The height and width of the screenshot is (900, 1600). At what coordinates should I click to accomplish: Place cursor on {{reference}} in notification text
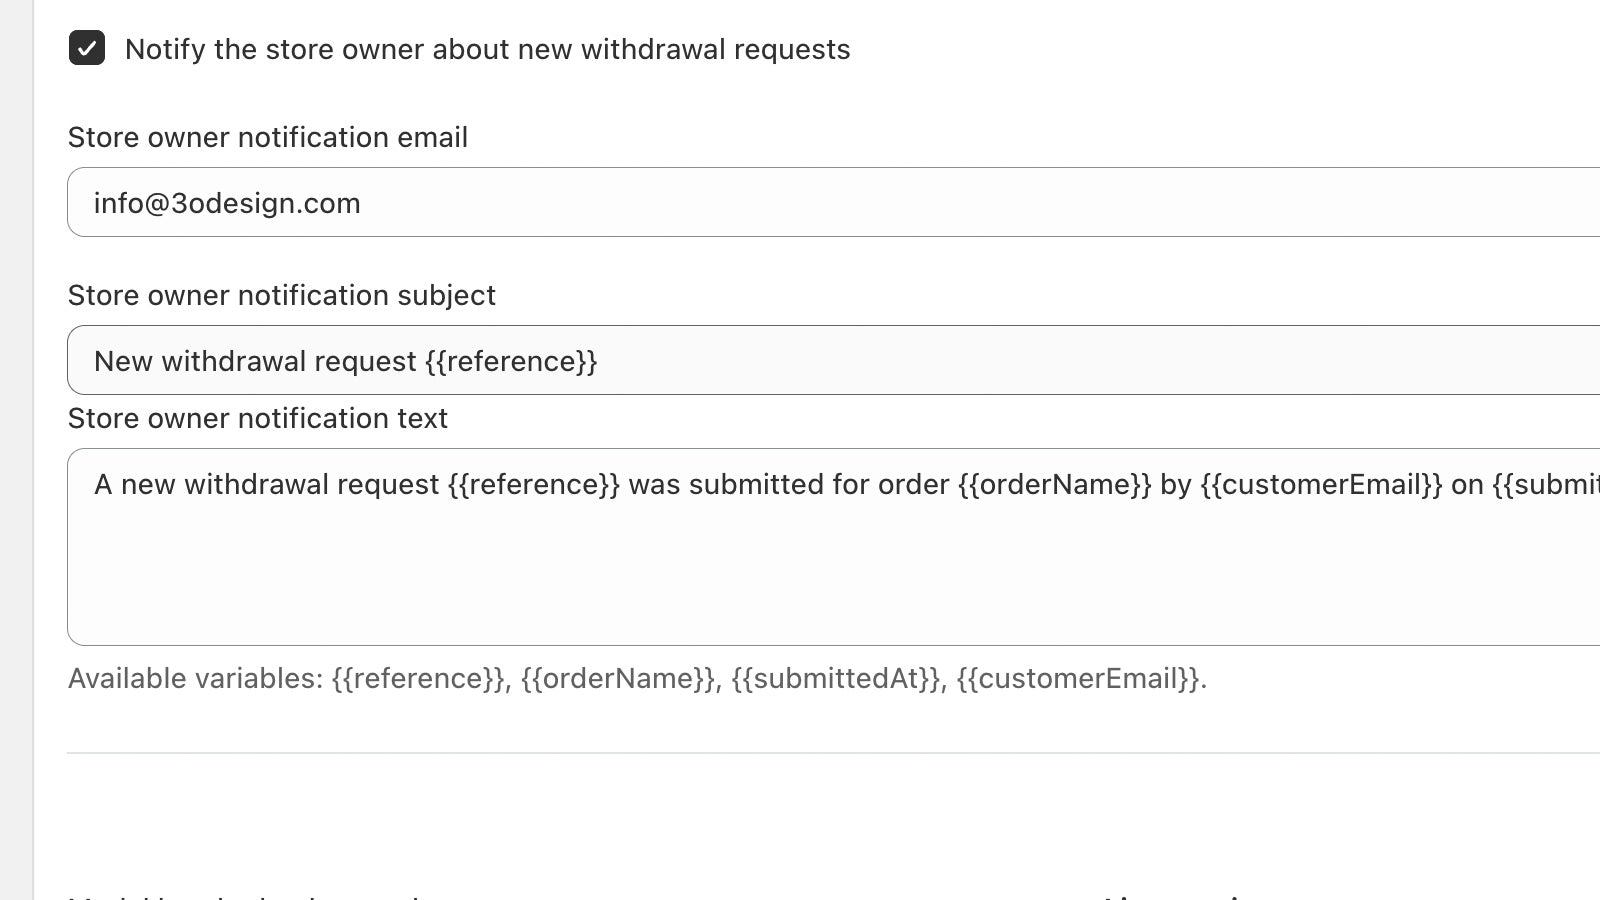coord(534,484)
